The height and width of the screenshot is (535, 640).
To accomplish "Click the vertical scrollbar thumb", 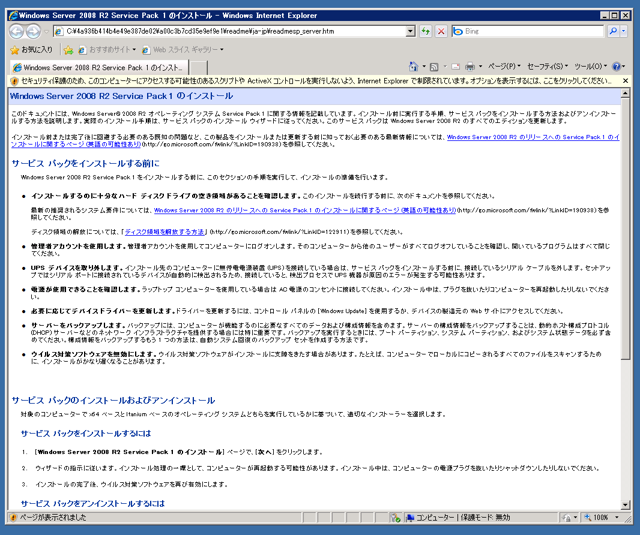I will pyautogui.click(x=625, y=229).
